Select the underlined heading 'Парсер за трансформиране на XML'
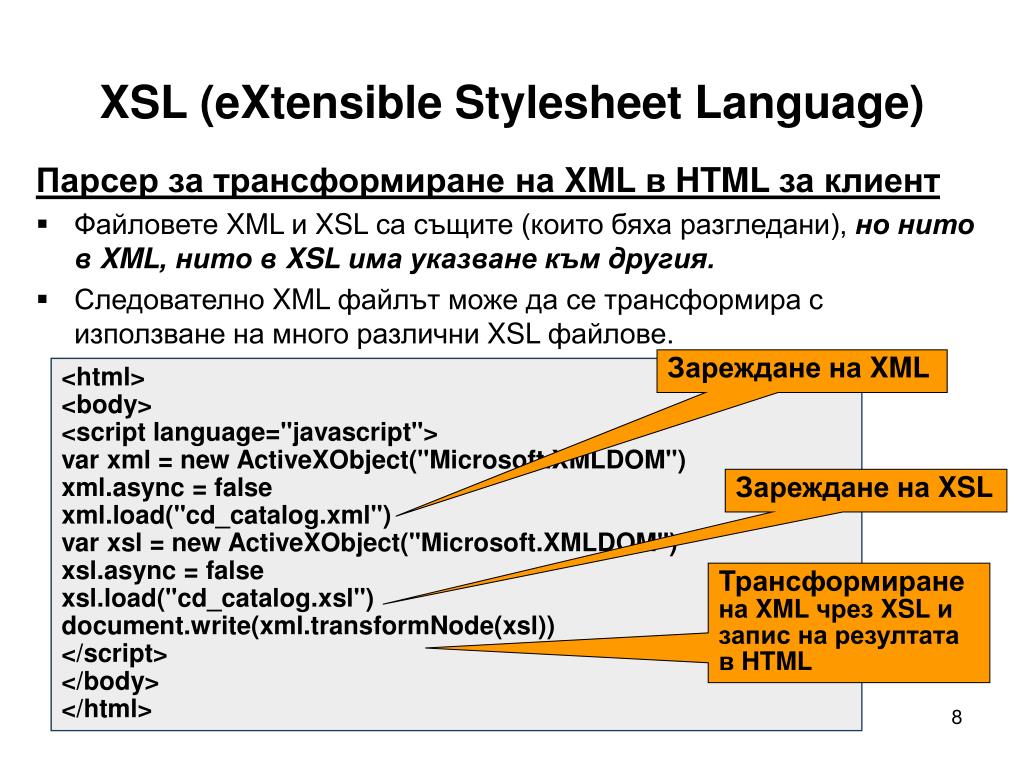The image size is (1024, 768). [x=488, y=181]
